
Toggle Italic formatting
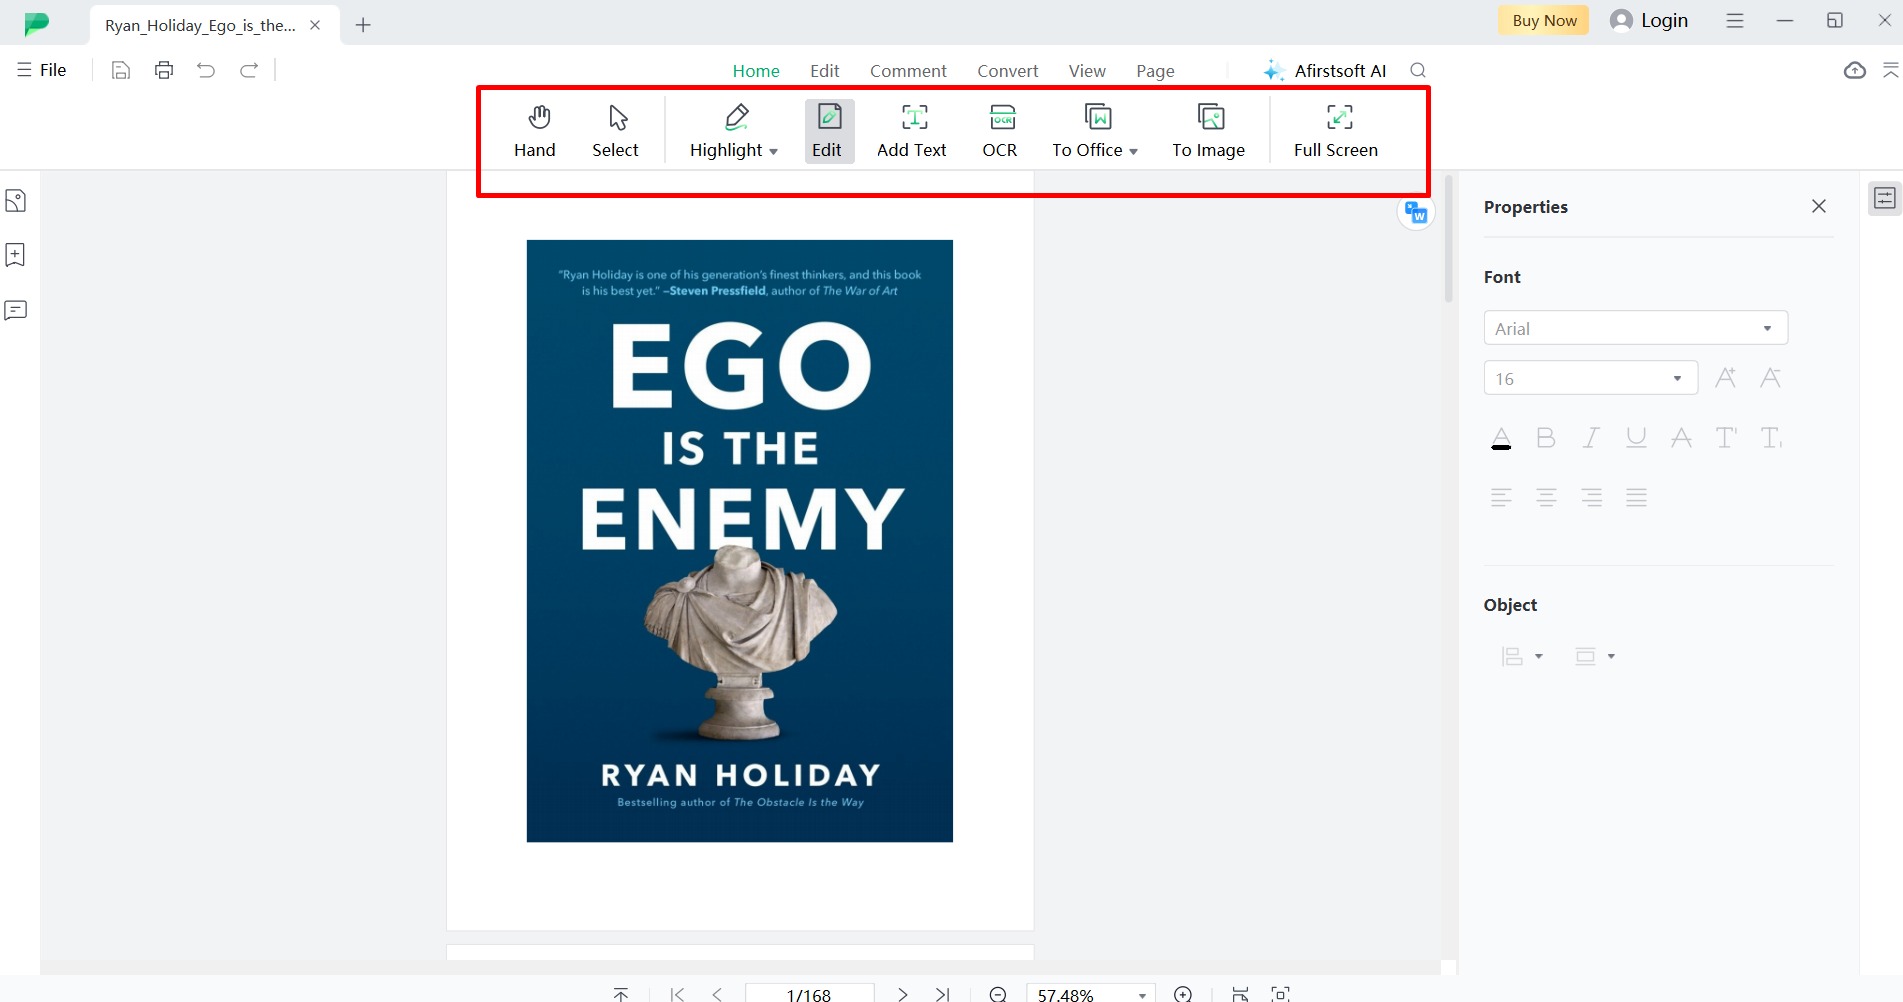click(1591, 438)
